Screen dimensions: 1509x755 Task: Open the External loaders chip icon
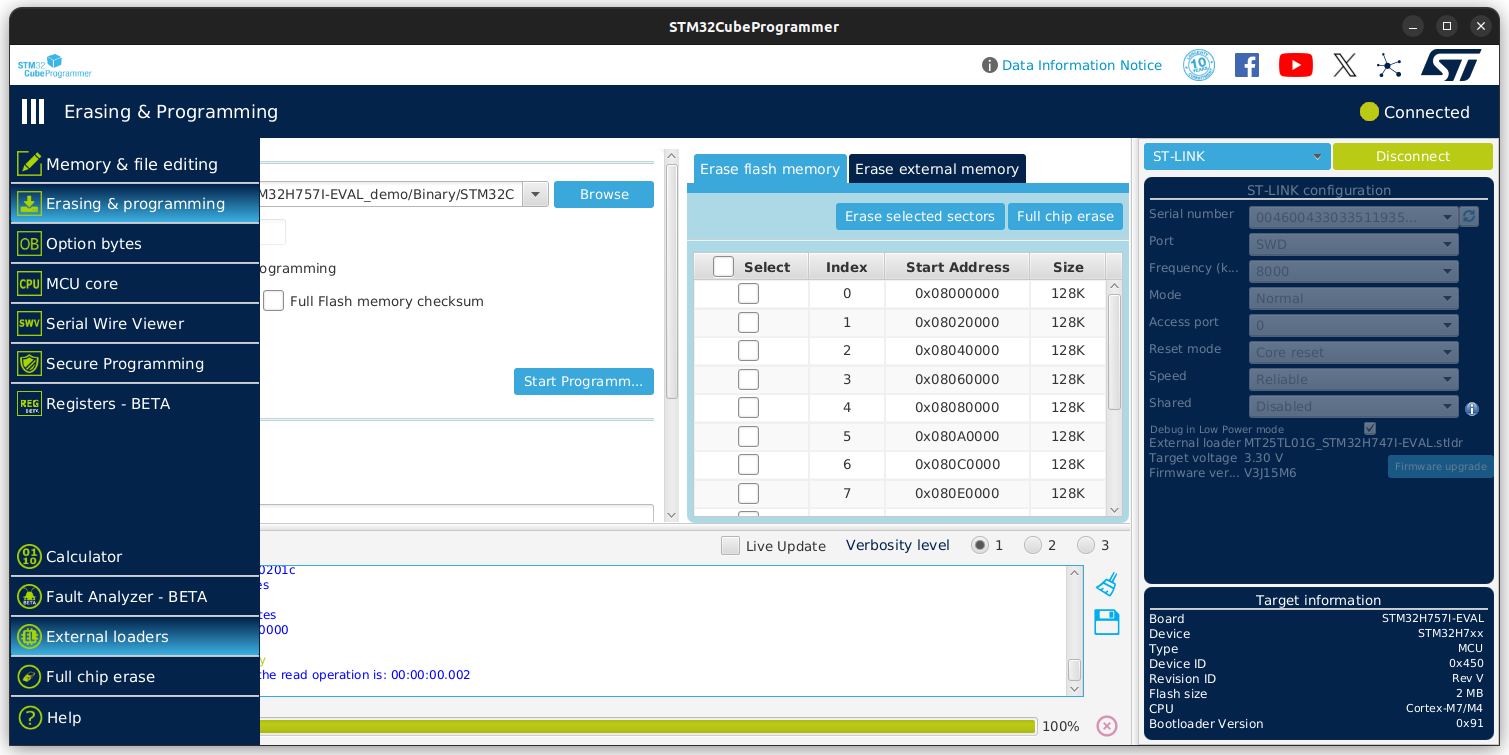29,636
